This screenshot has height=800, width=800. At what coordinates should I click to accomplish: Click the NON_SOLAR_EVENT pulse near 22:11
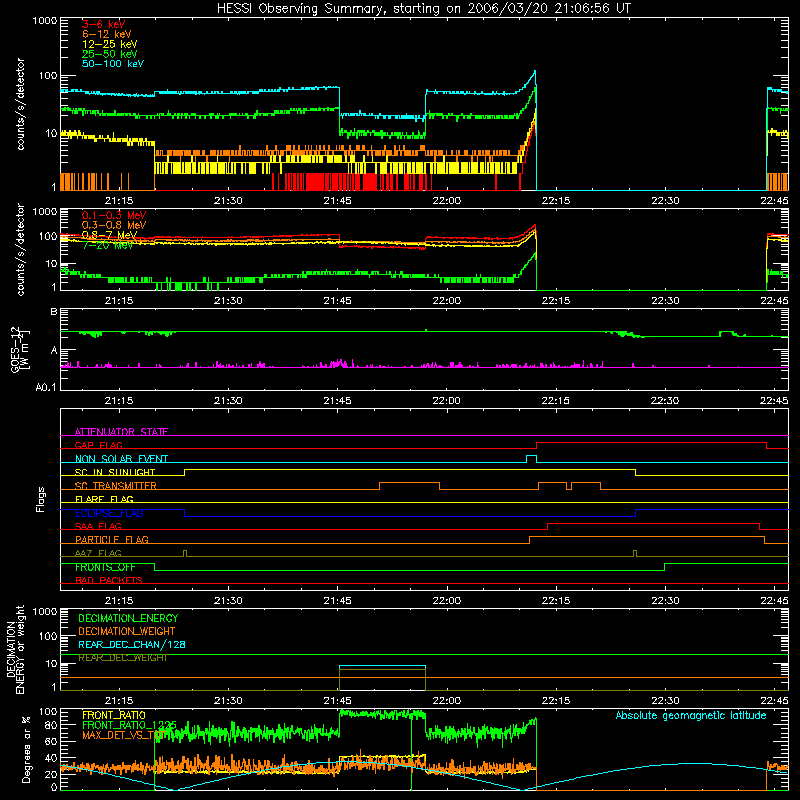coord(531,456)
